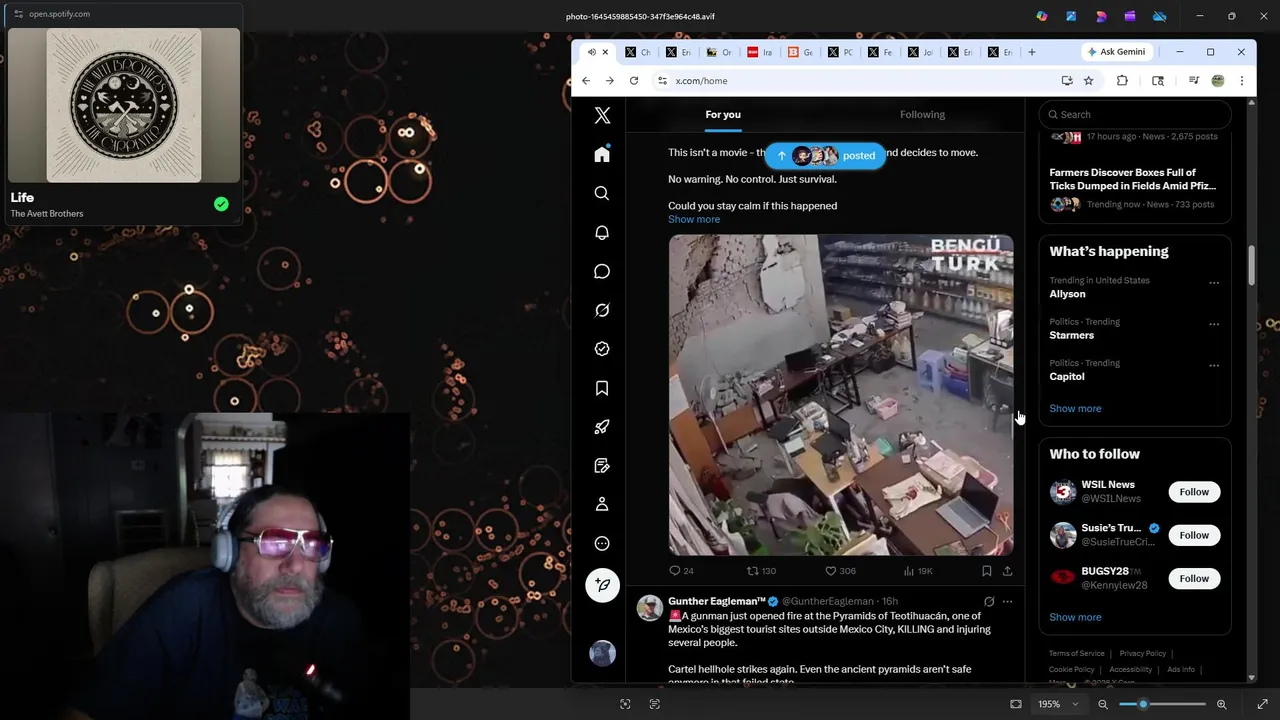The image size is (1280, 720).
Task: Open Terms of Service link
Action: 1077,653
